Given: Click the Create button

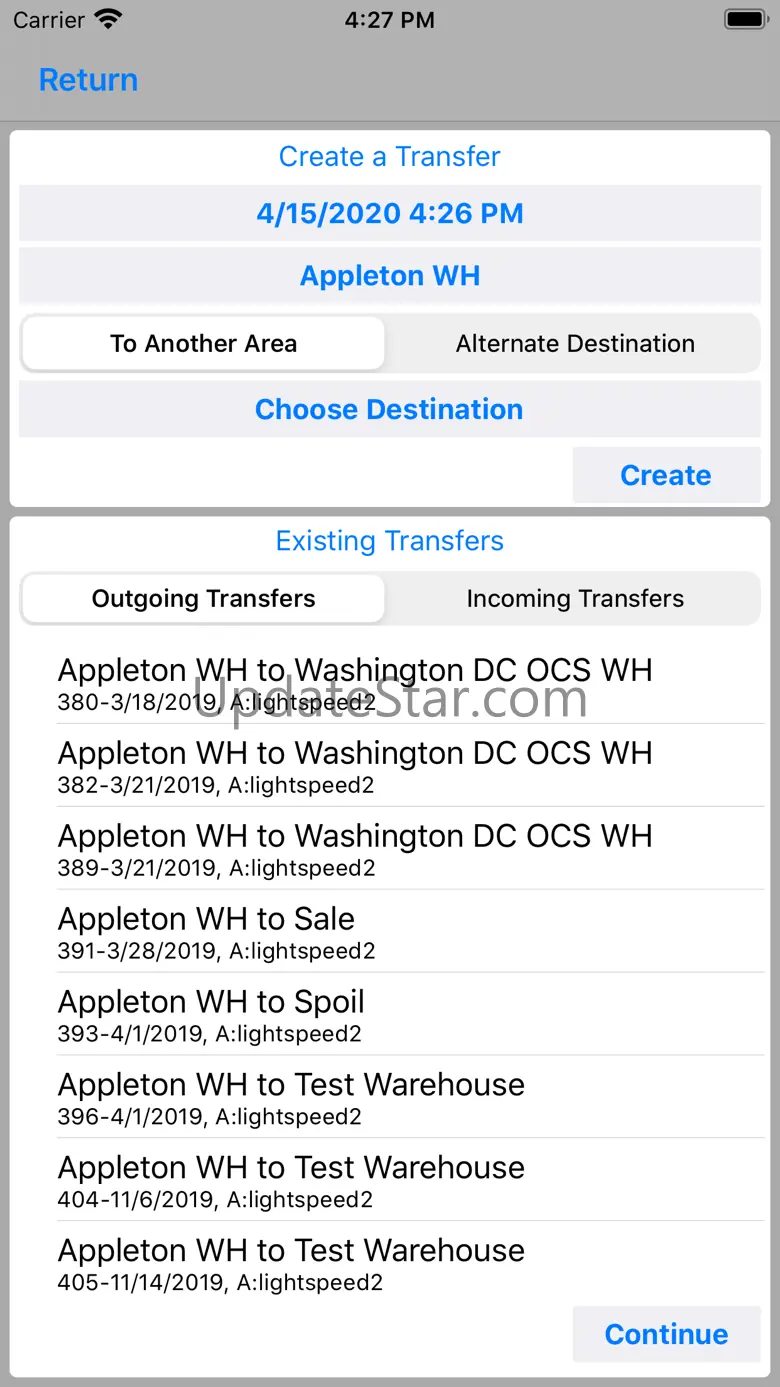Looking at the screenshot, I should (x=666, y=475).
